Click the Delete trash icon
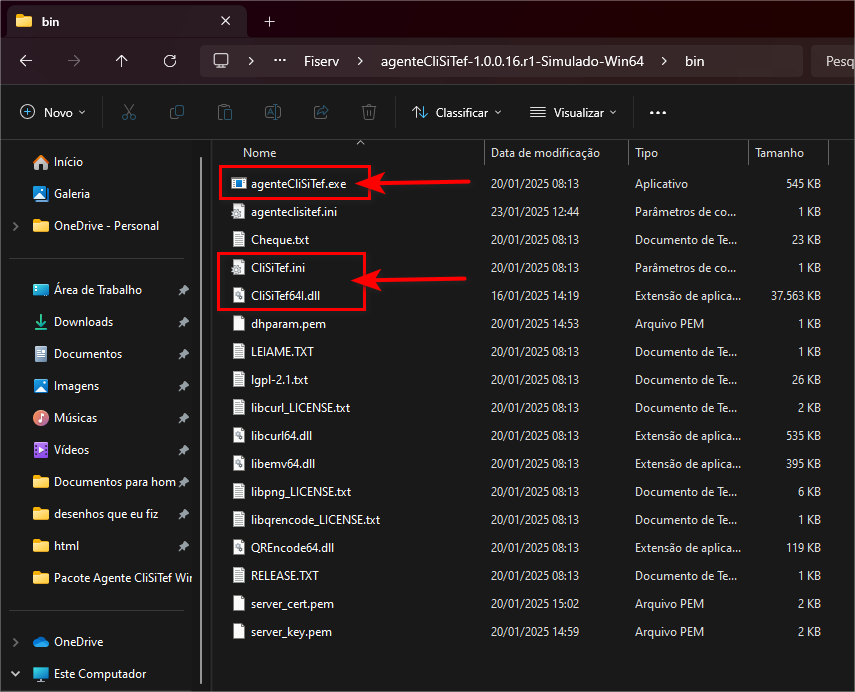Viewport: 855px width, 692px height. coord(369,112)
